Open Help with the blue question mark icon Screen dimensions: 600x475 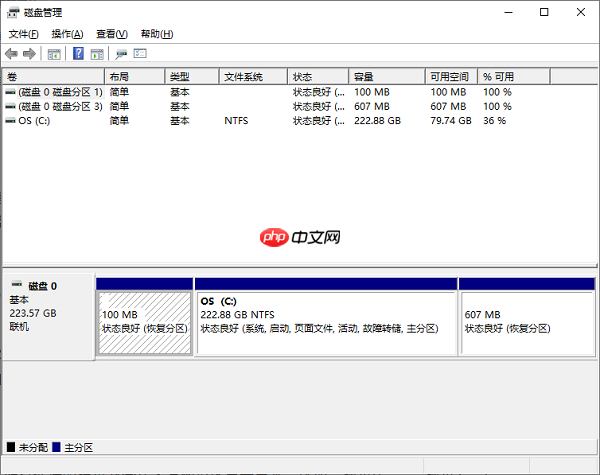tap(78, 54)
